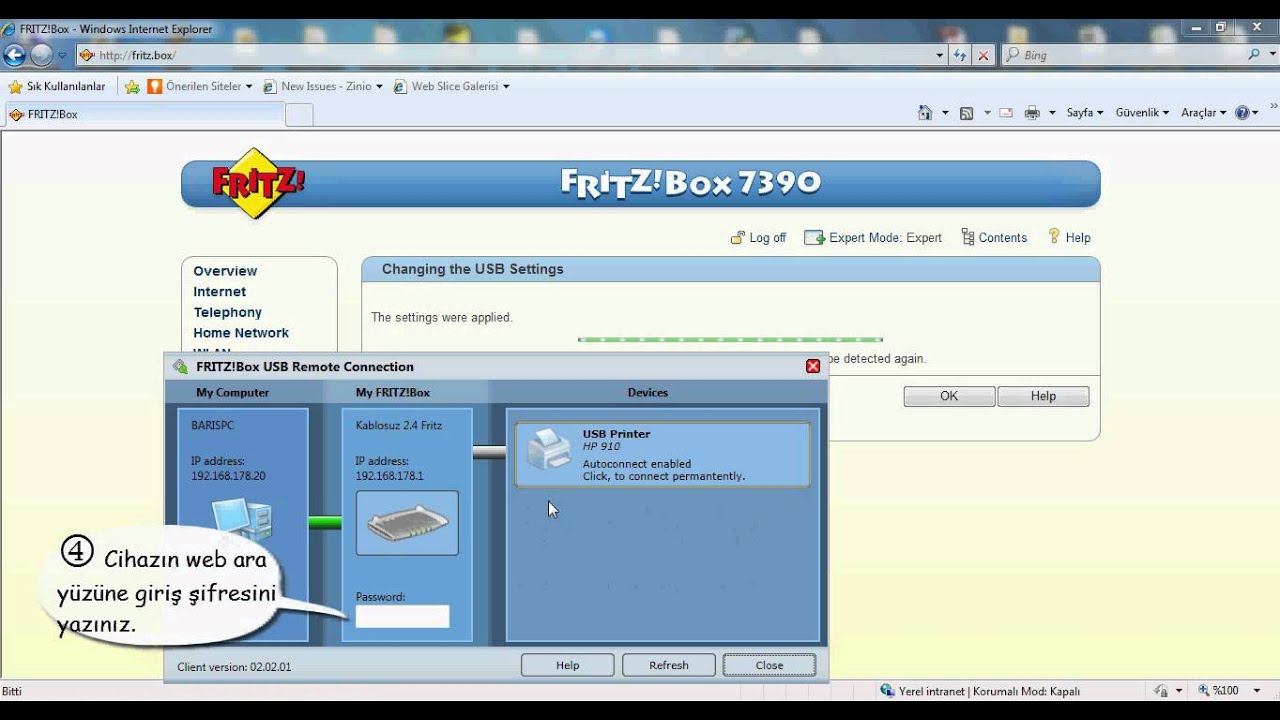1280x720 pixels.
Task: Click the OK button on settings page
Action: click(949, 396)
